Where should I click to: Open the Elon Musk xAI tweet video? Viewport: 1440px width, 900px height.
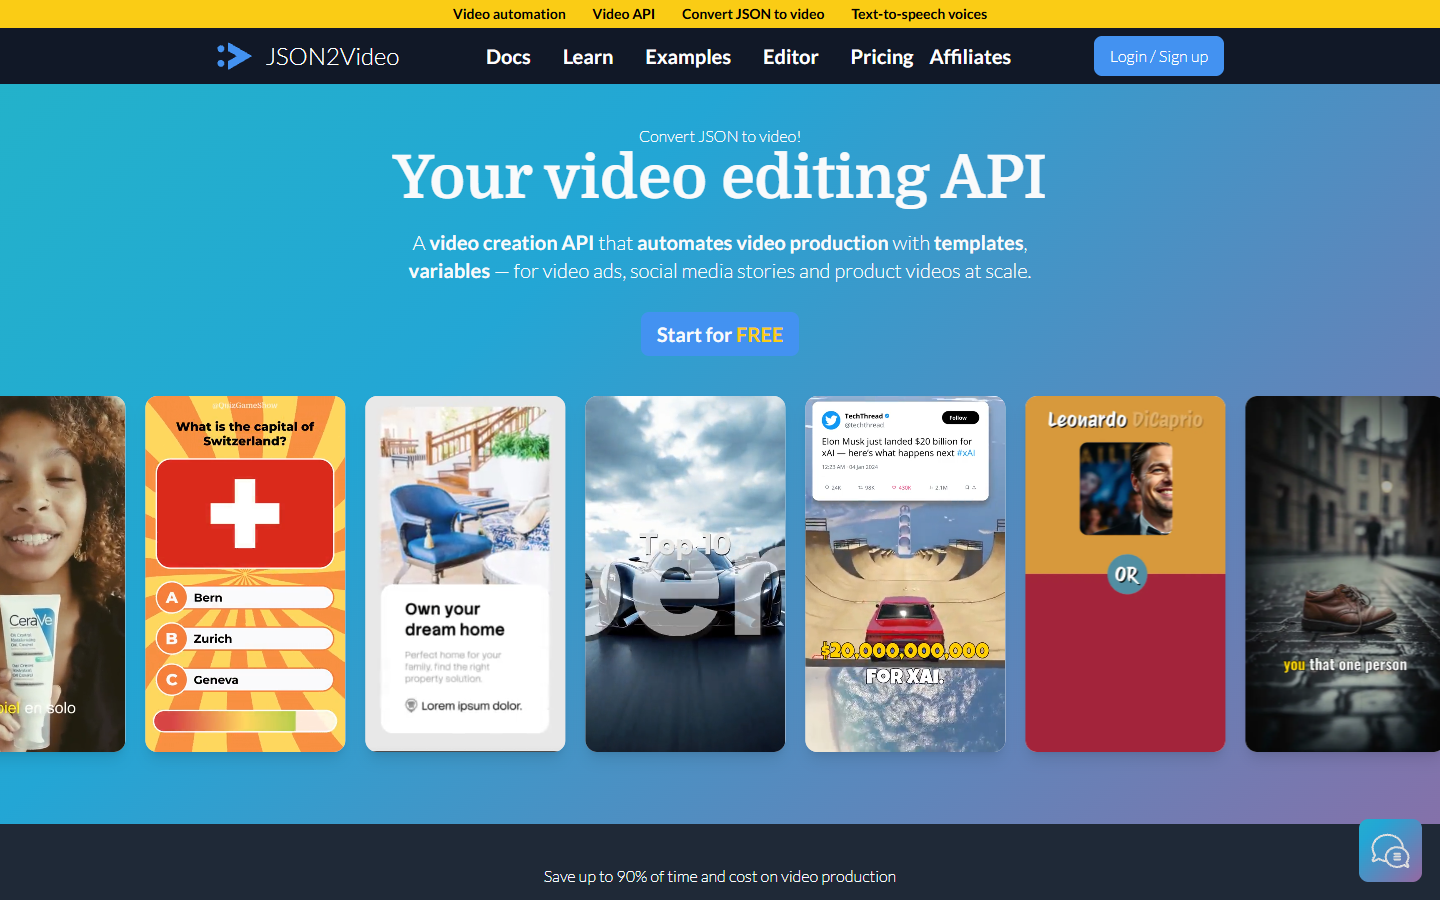tap(905, 574)
